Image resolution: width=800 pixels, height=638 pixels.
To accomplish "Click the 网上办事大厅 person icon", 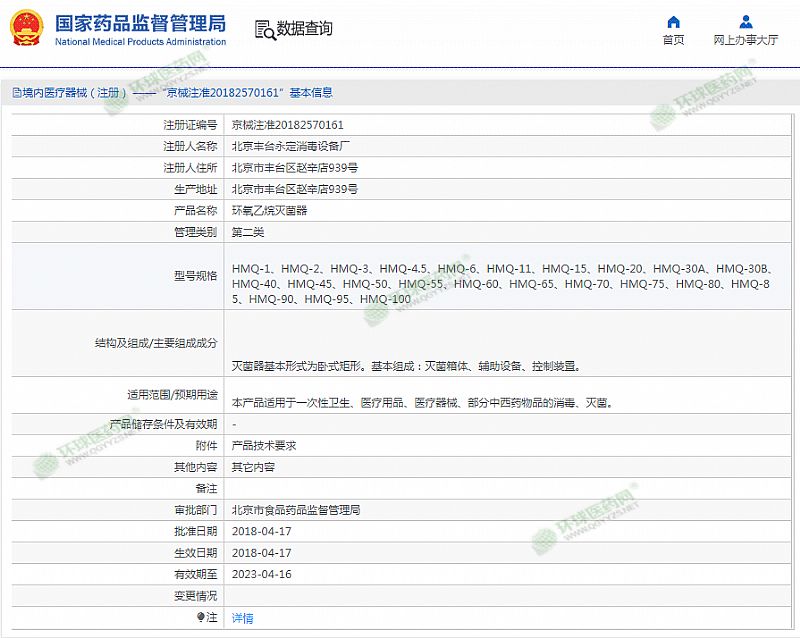I will (x=746, y=22).
